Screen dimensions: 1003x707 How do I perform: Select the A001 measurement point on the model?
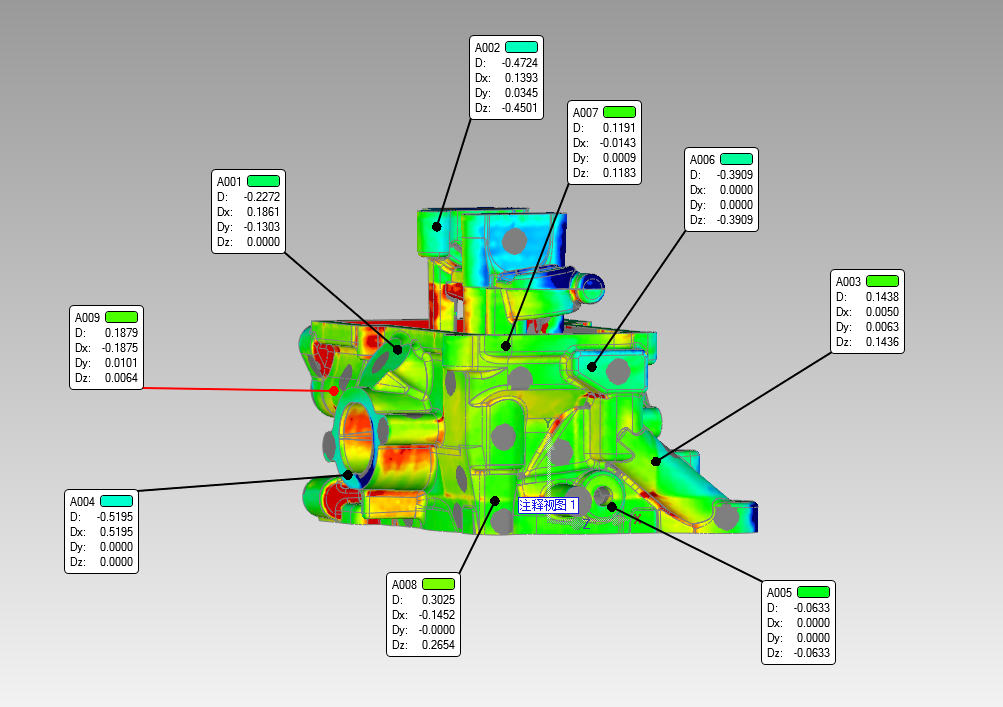pyautogui.click(x=397, y=350)
